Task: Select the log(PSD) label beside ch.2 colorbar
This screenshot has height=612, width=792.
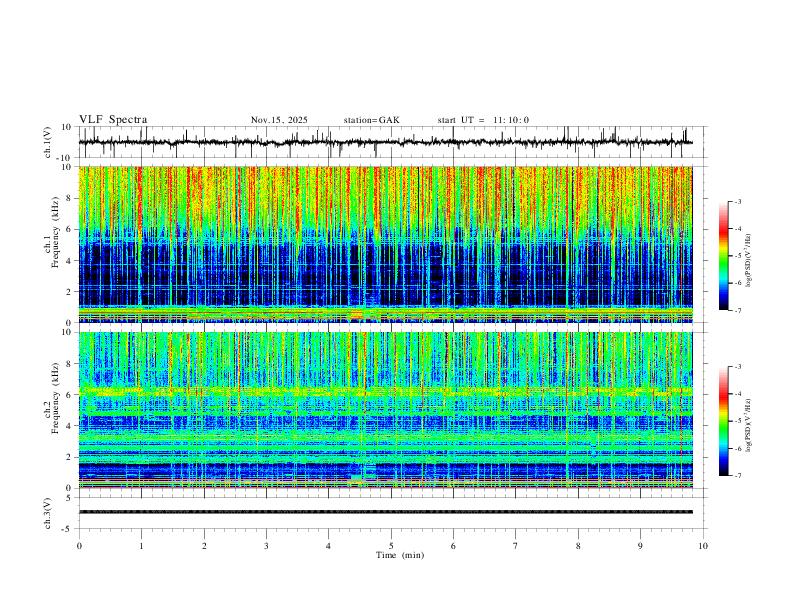Action: tap(748, 425)
